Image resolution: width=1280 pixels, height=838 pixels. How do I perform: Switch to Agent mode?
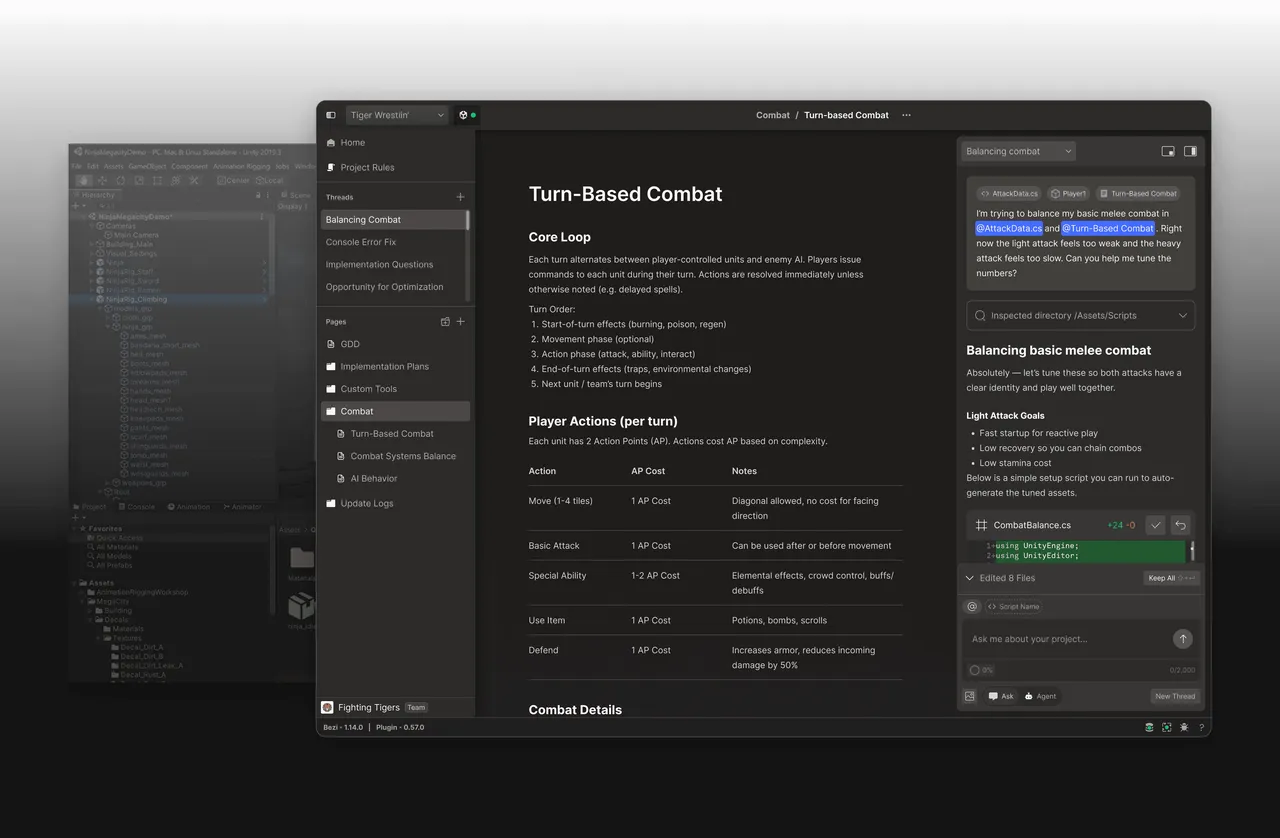[1040, 696]
